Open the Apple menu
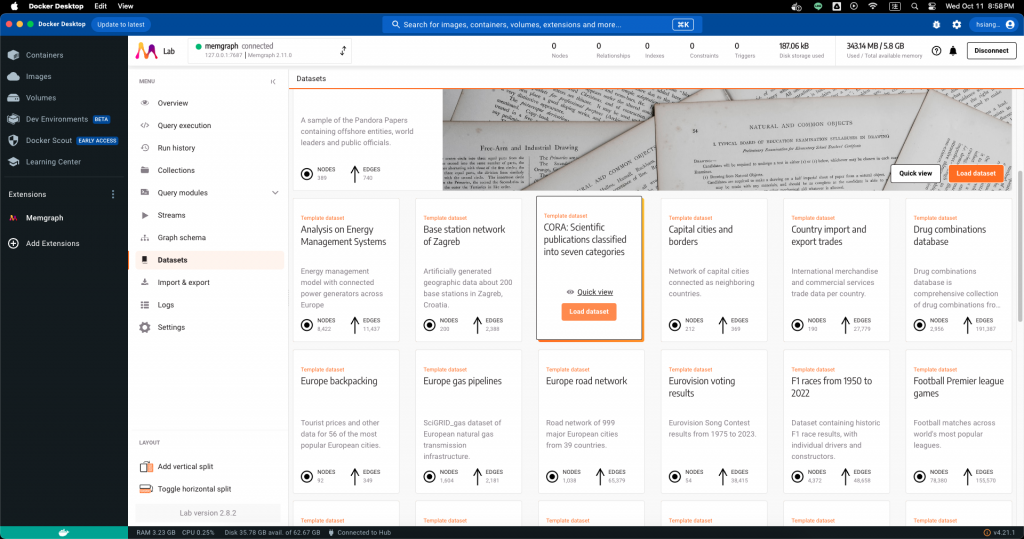 14,6
